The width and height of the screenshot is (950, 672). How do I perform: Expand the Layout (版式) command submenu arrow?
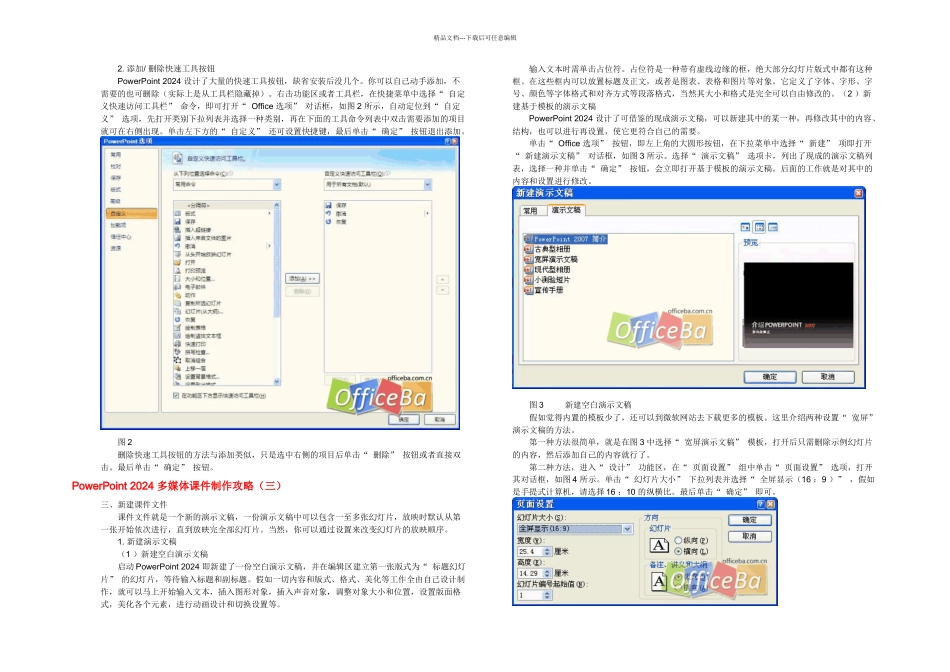pyautogui.click(x=269, y=213)
